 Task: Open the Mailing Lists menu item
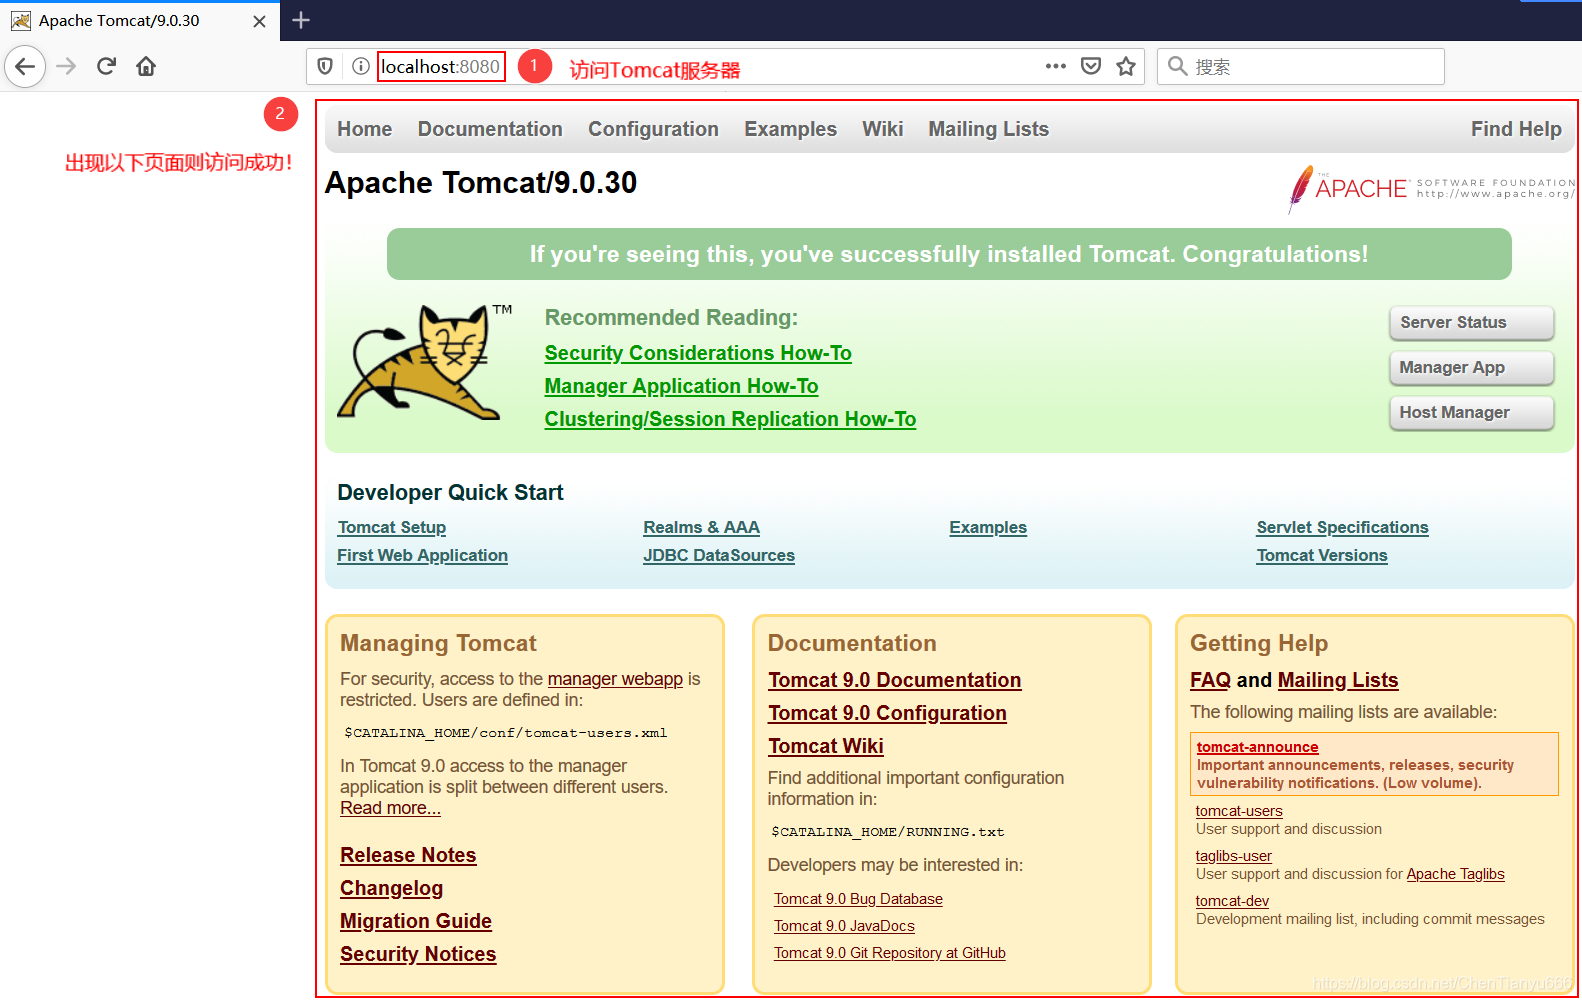click(988, 129)
